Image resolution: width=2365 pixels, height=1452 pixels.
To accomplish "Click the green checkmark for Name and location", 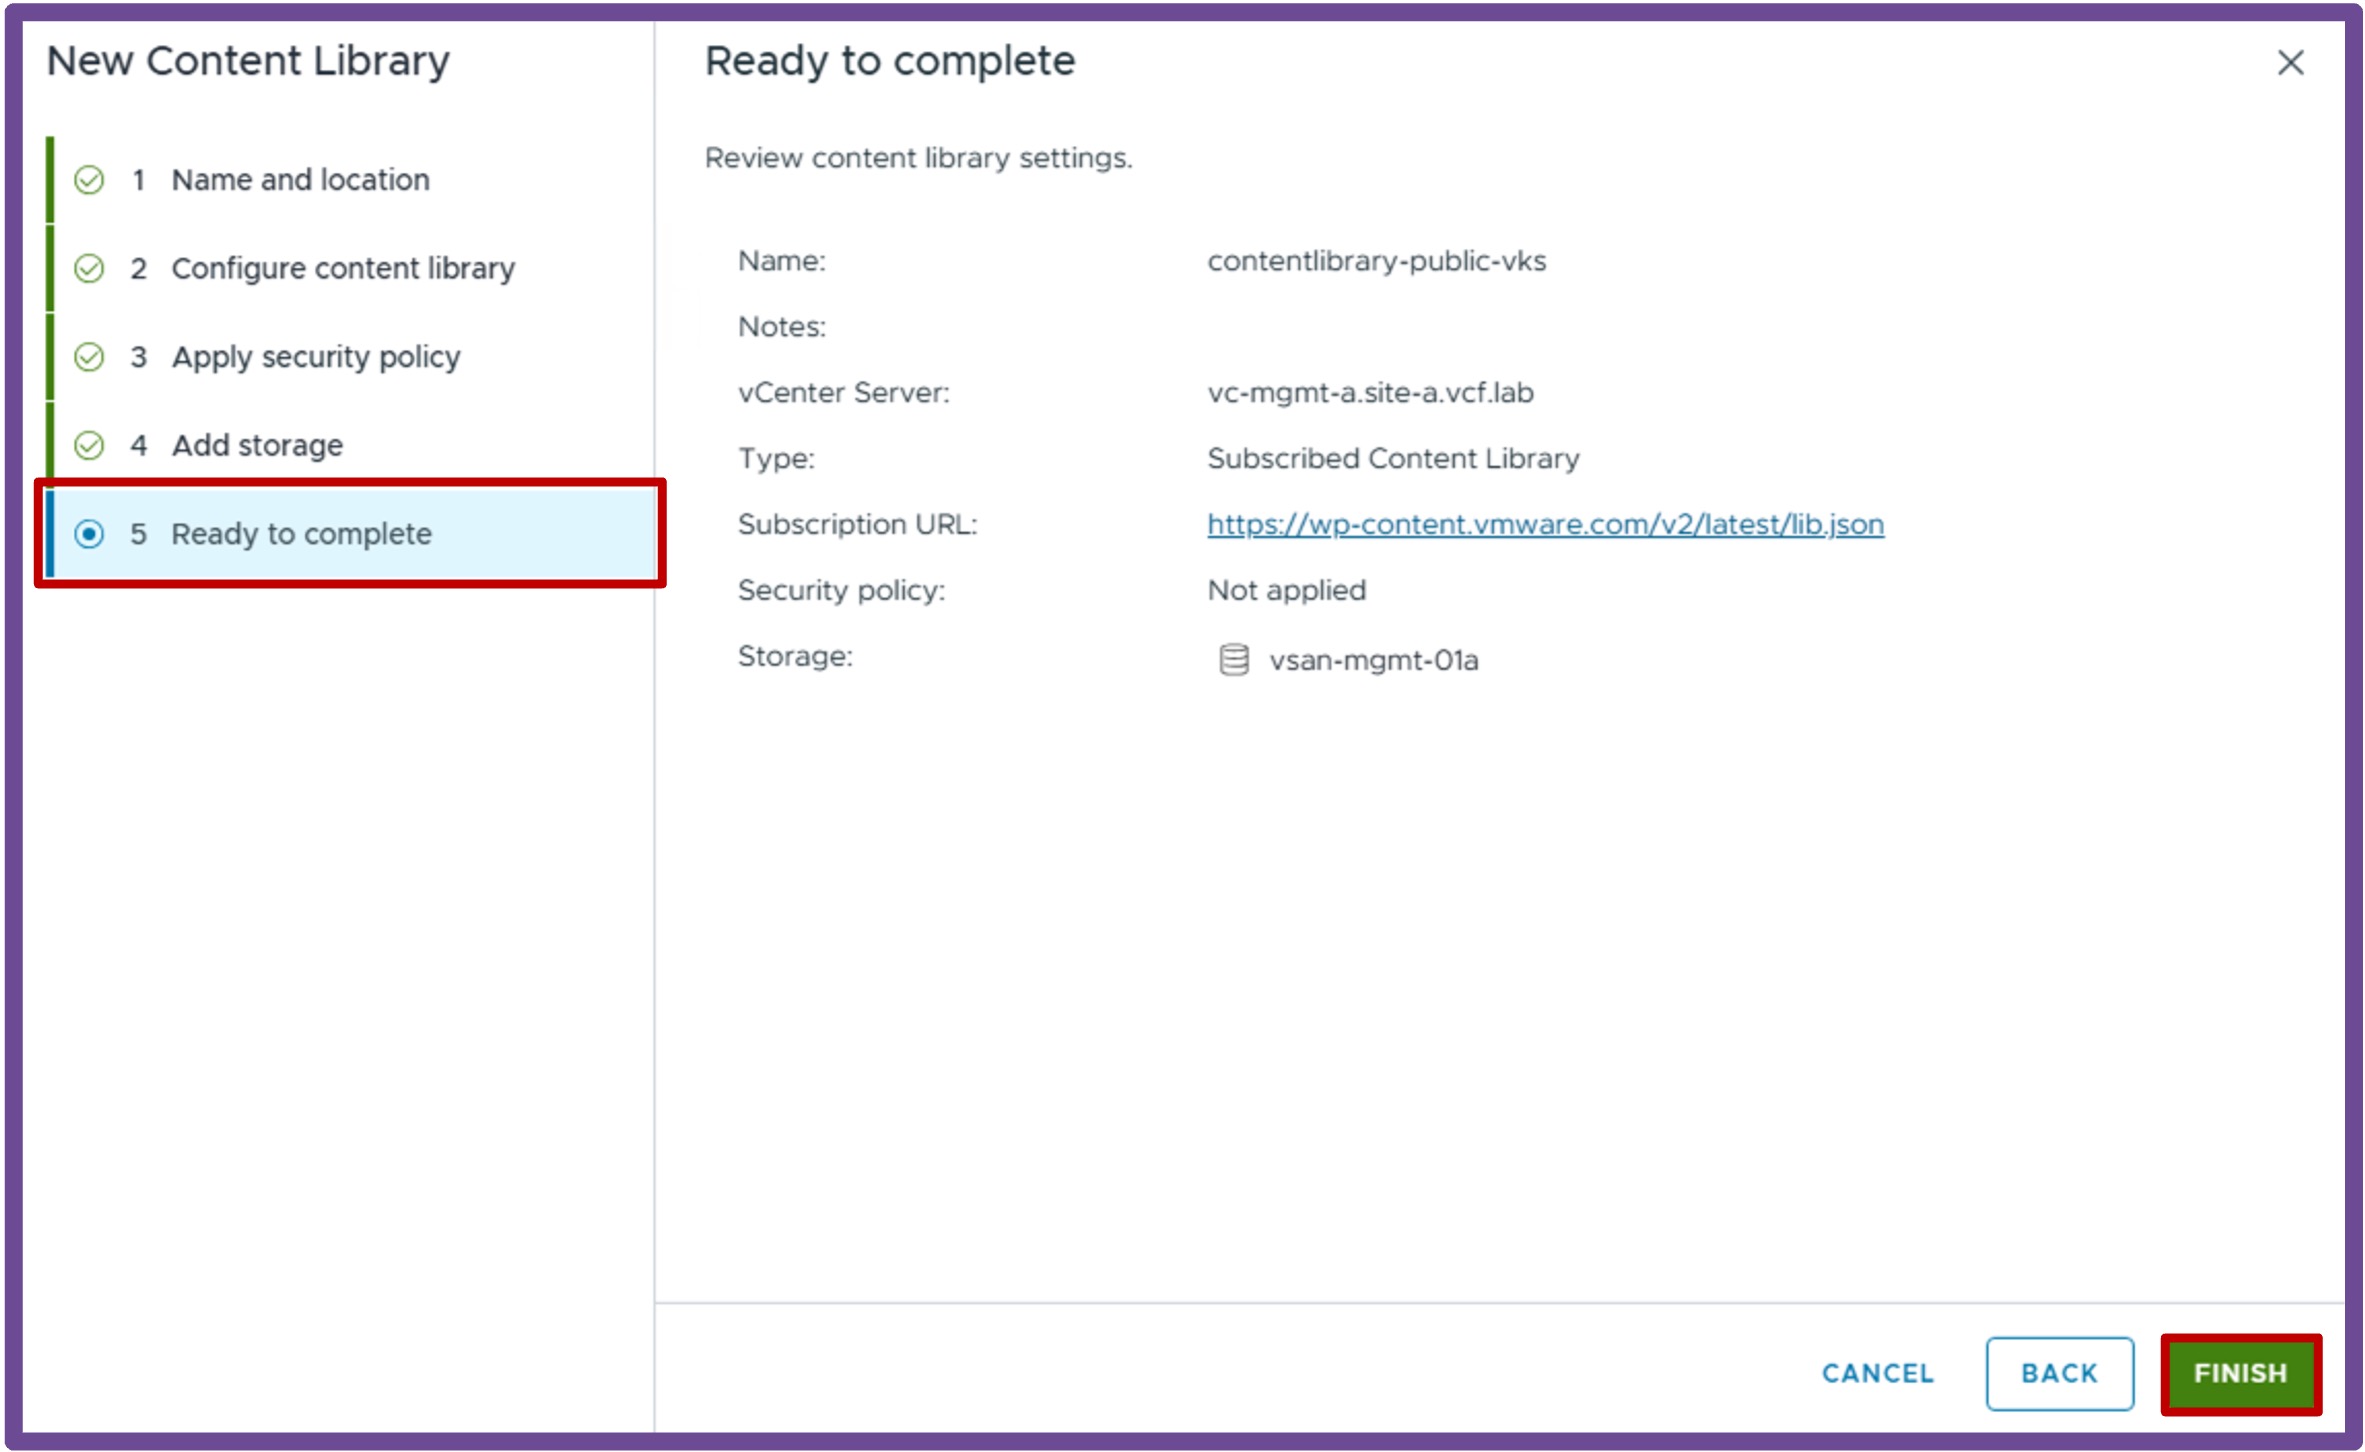I will coord(89,180).
